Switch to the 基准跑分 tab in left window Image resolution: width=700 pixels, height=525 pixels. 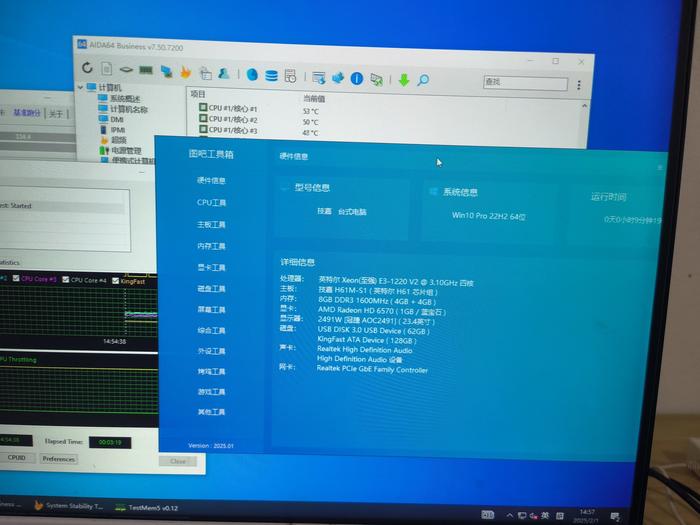pos(27,113)
